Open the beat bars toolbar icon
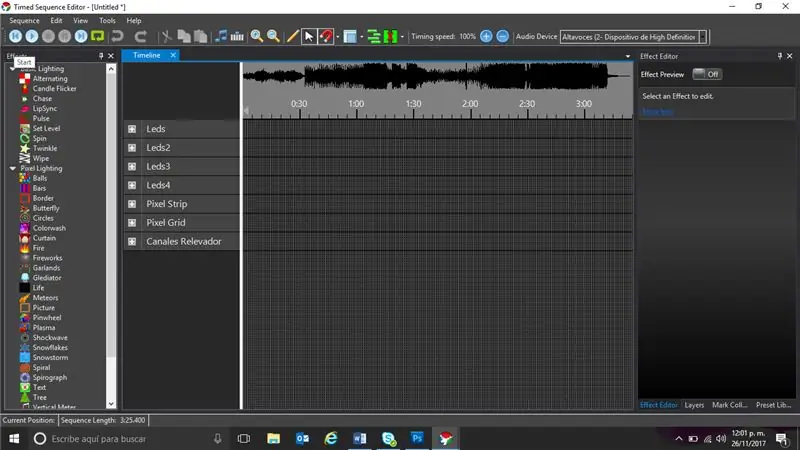The width and height of the screenshot is (800, 450). pos(237,36)
